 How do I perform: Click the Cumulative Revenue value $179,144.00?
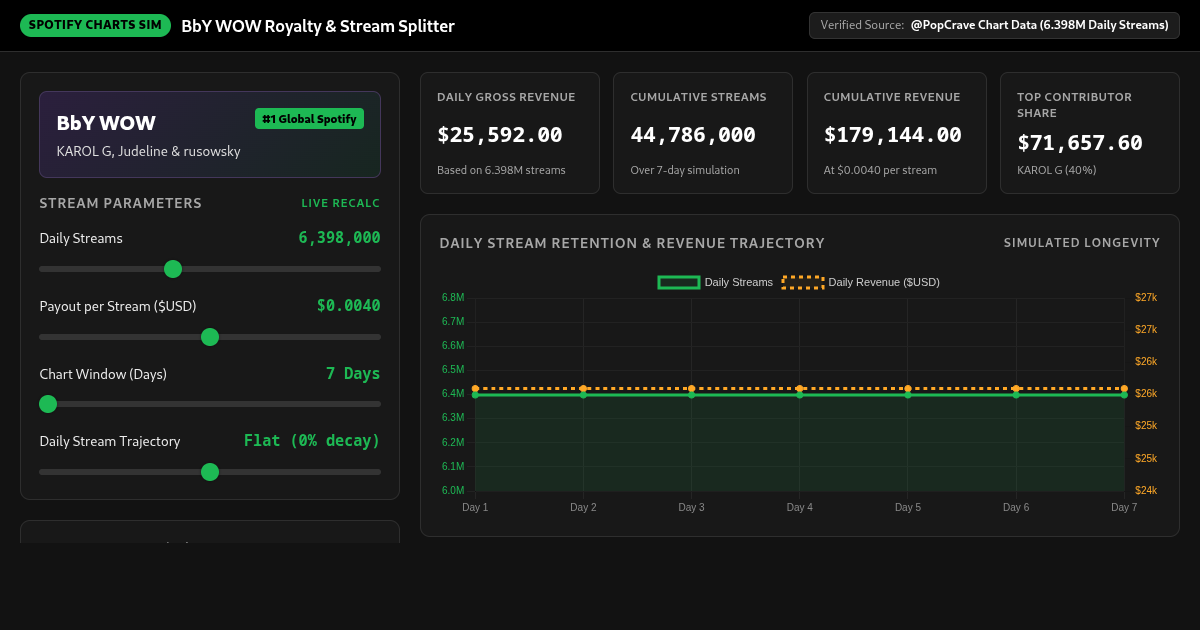[x=893, y=134]
